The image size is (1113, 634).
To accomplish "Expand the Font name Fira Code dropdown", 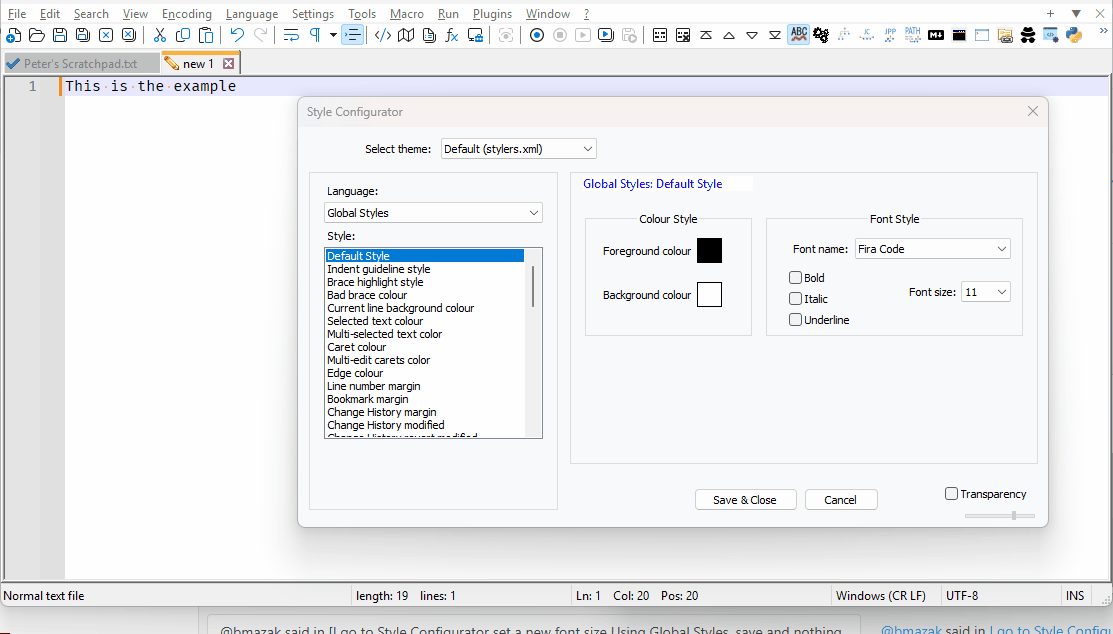I will 932,249.
